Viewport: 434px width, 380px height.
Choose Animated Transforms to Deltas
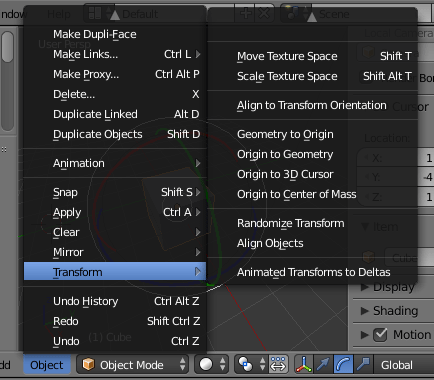(x=312, y=272)
